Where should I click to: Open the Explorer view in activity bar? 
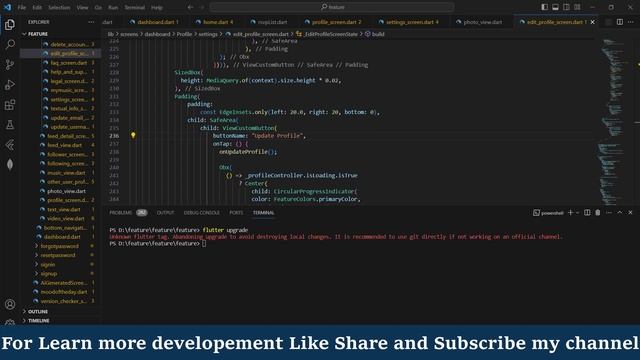click(10, 24)
